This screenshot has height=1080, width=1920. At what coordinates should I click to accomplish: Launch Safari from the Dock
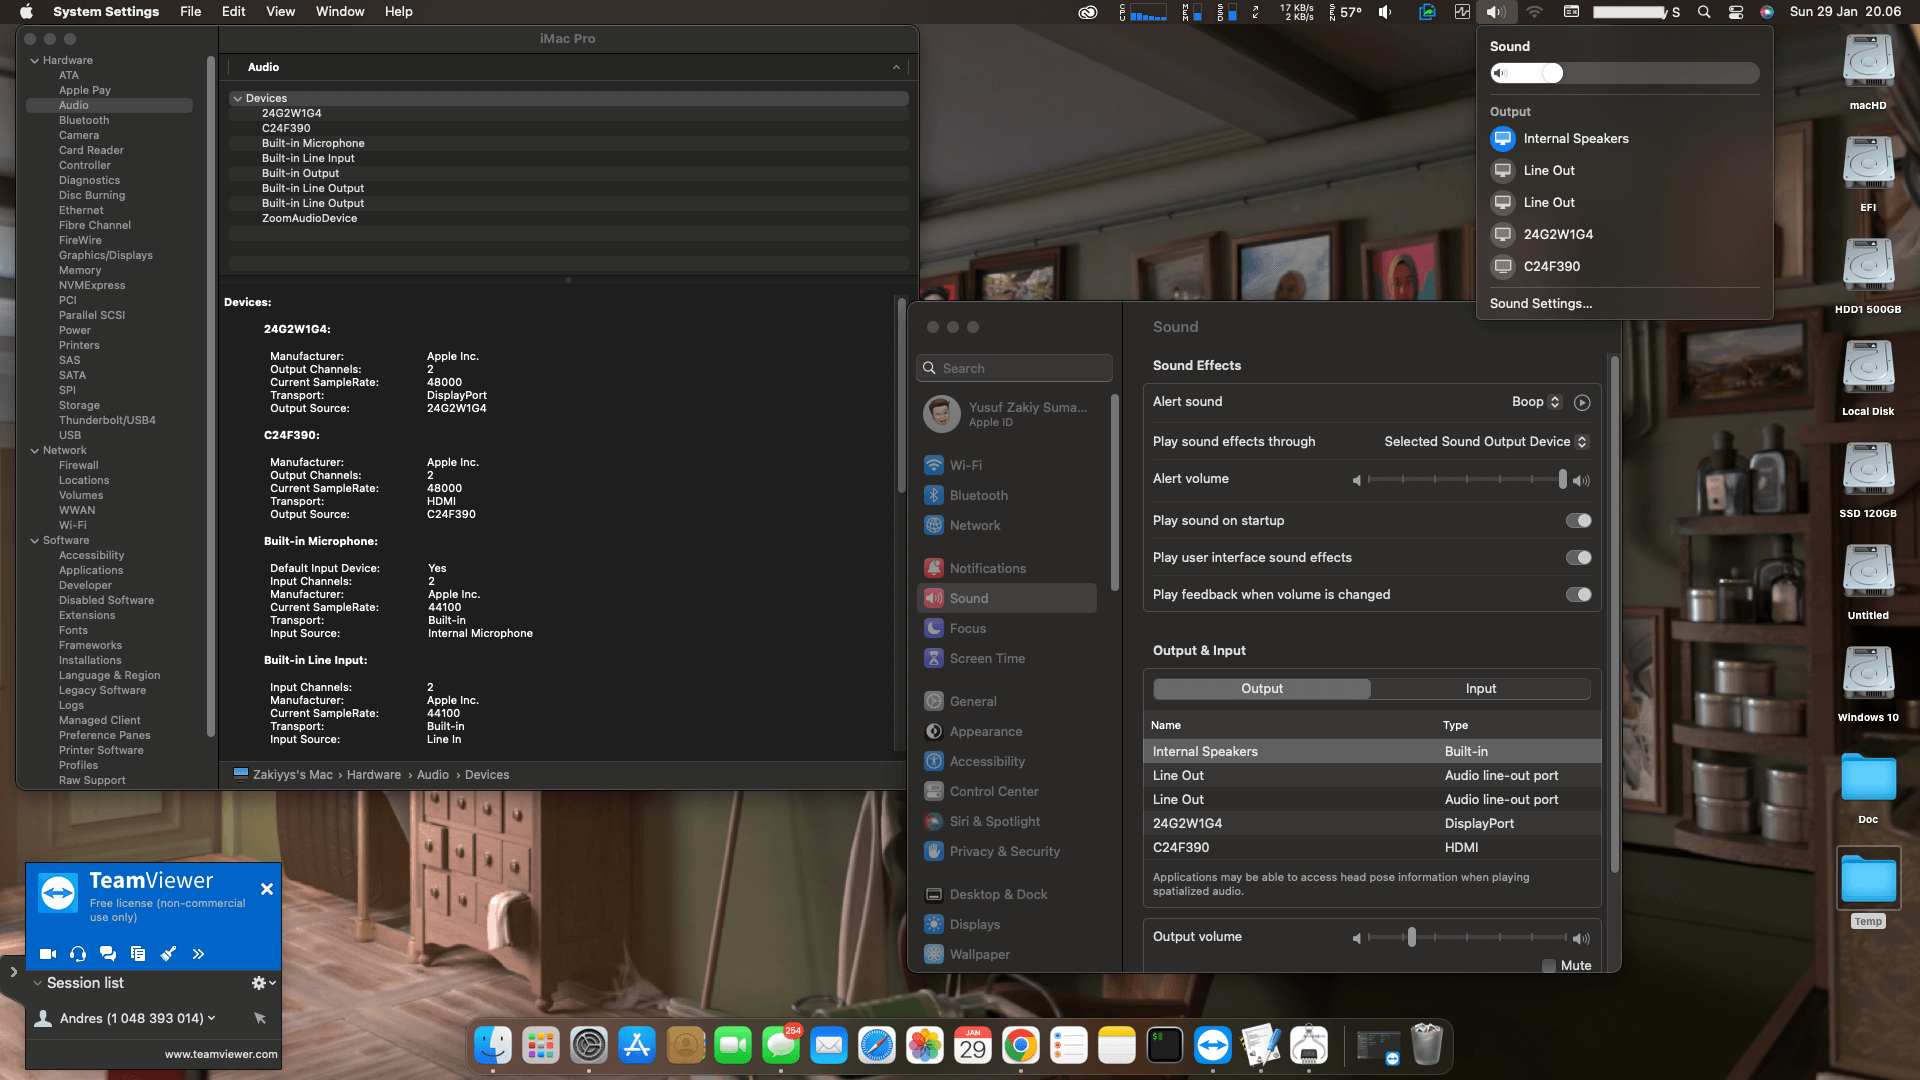point(877,1046)
